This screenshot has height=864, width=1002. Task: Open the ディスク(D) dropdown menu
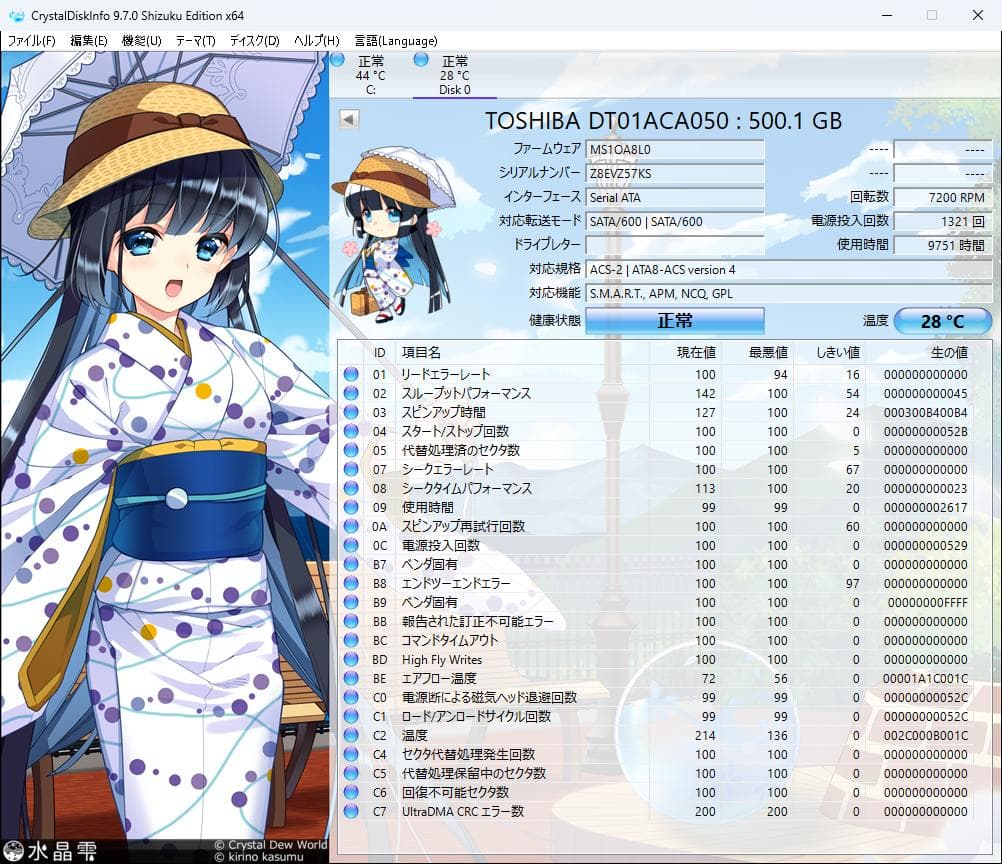254,41
